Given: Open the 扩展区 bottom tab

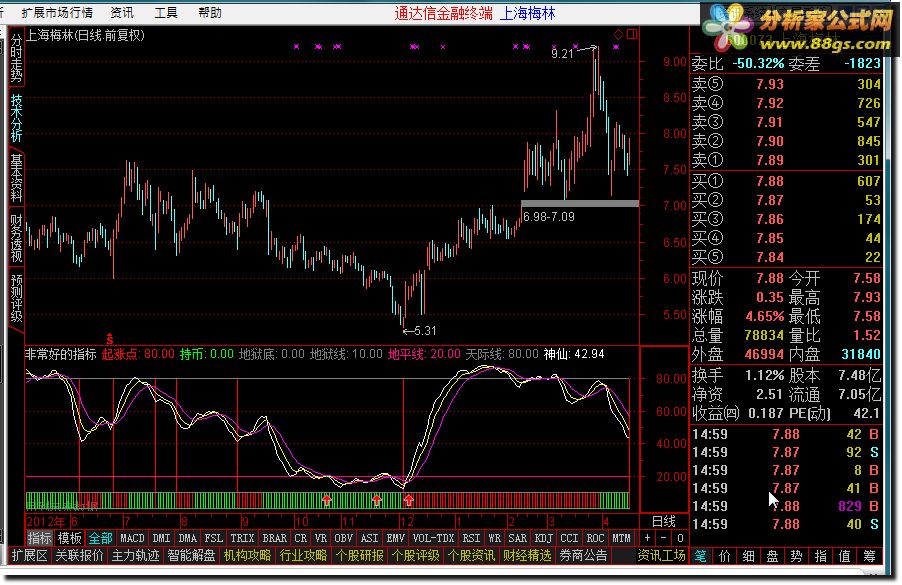Looking at the screenshot, I should pyautogui.click(x=29, y=556).
